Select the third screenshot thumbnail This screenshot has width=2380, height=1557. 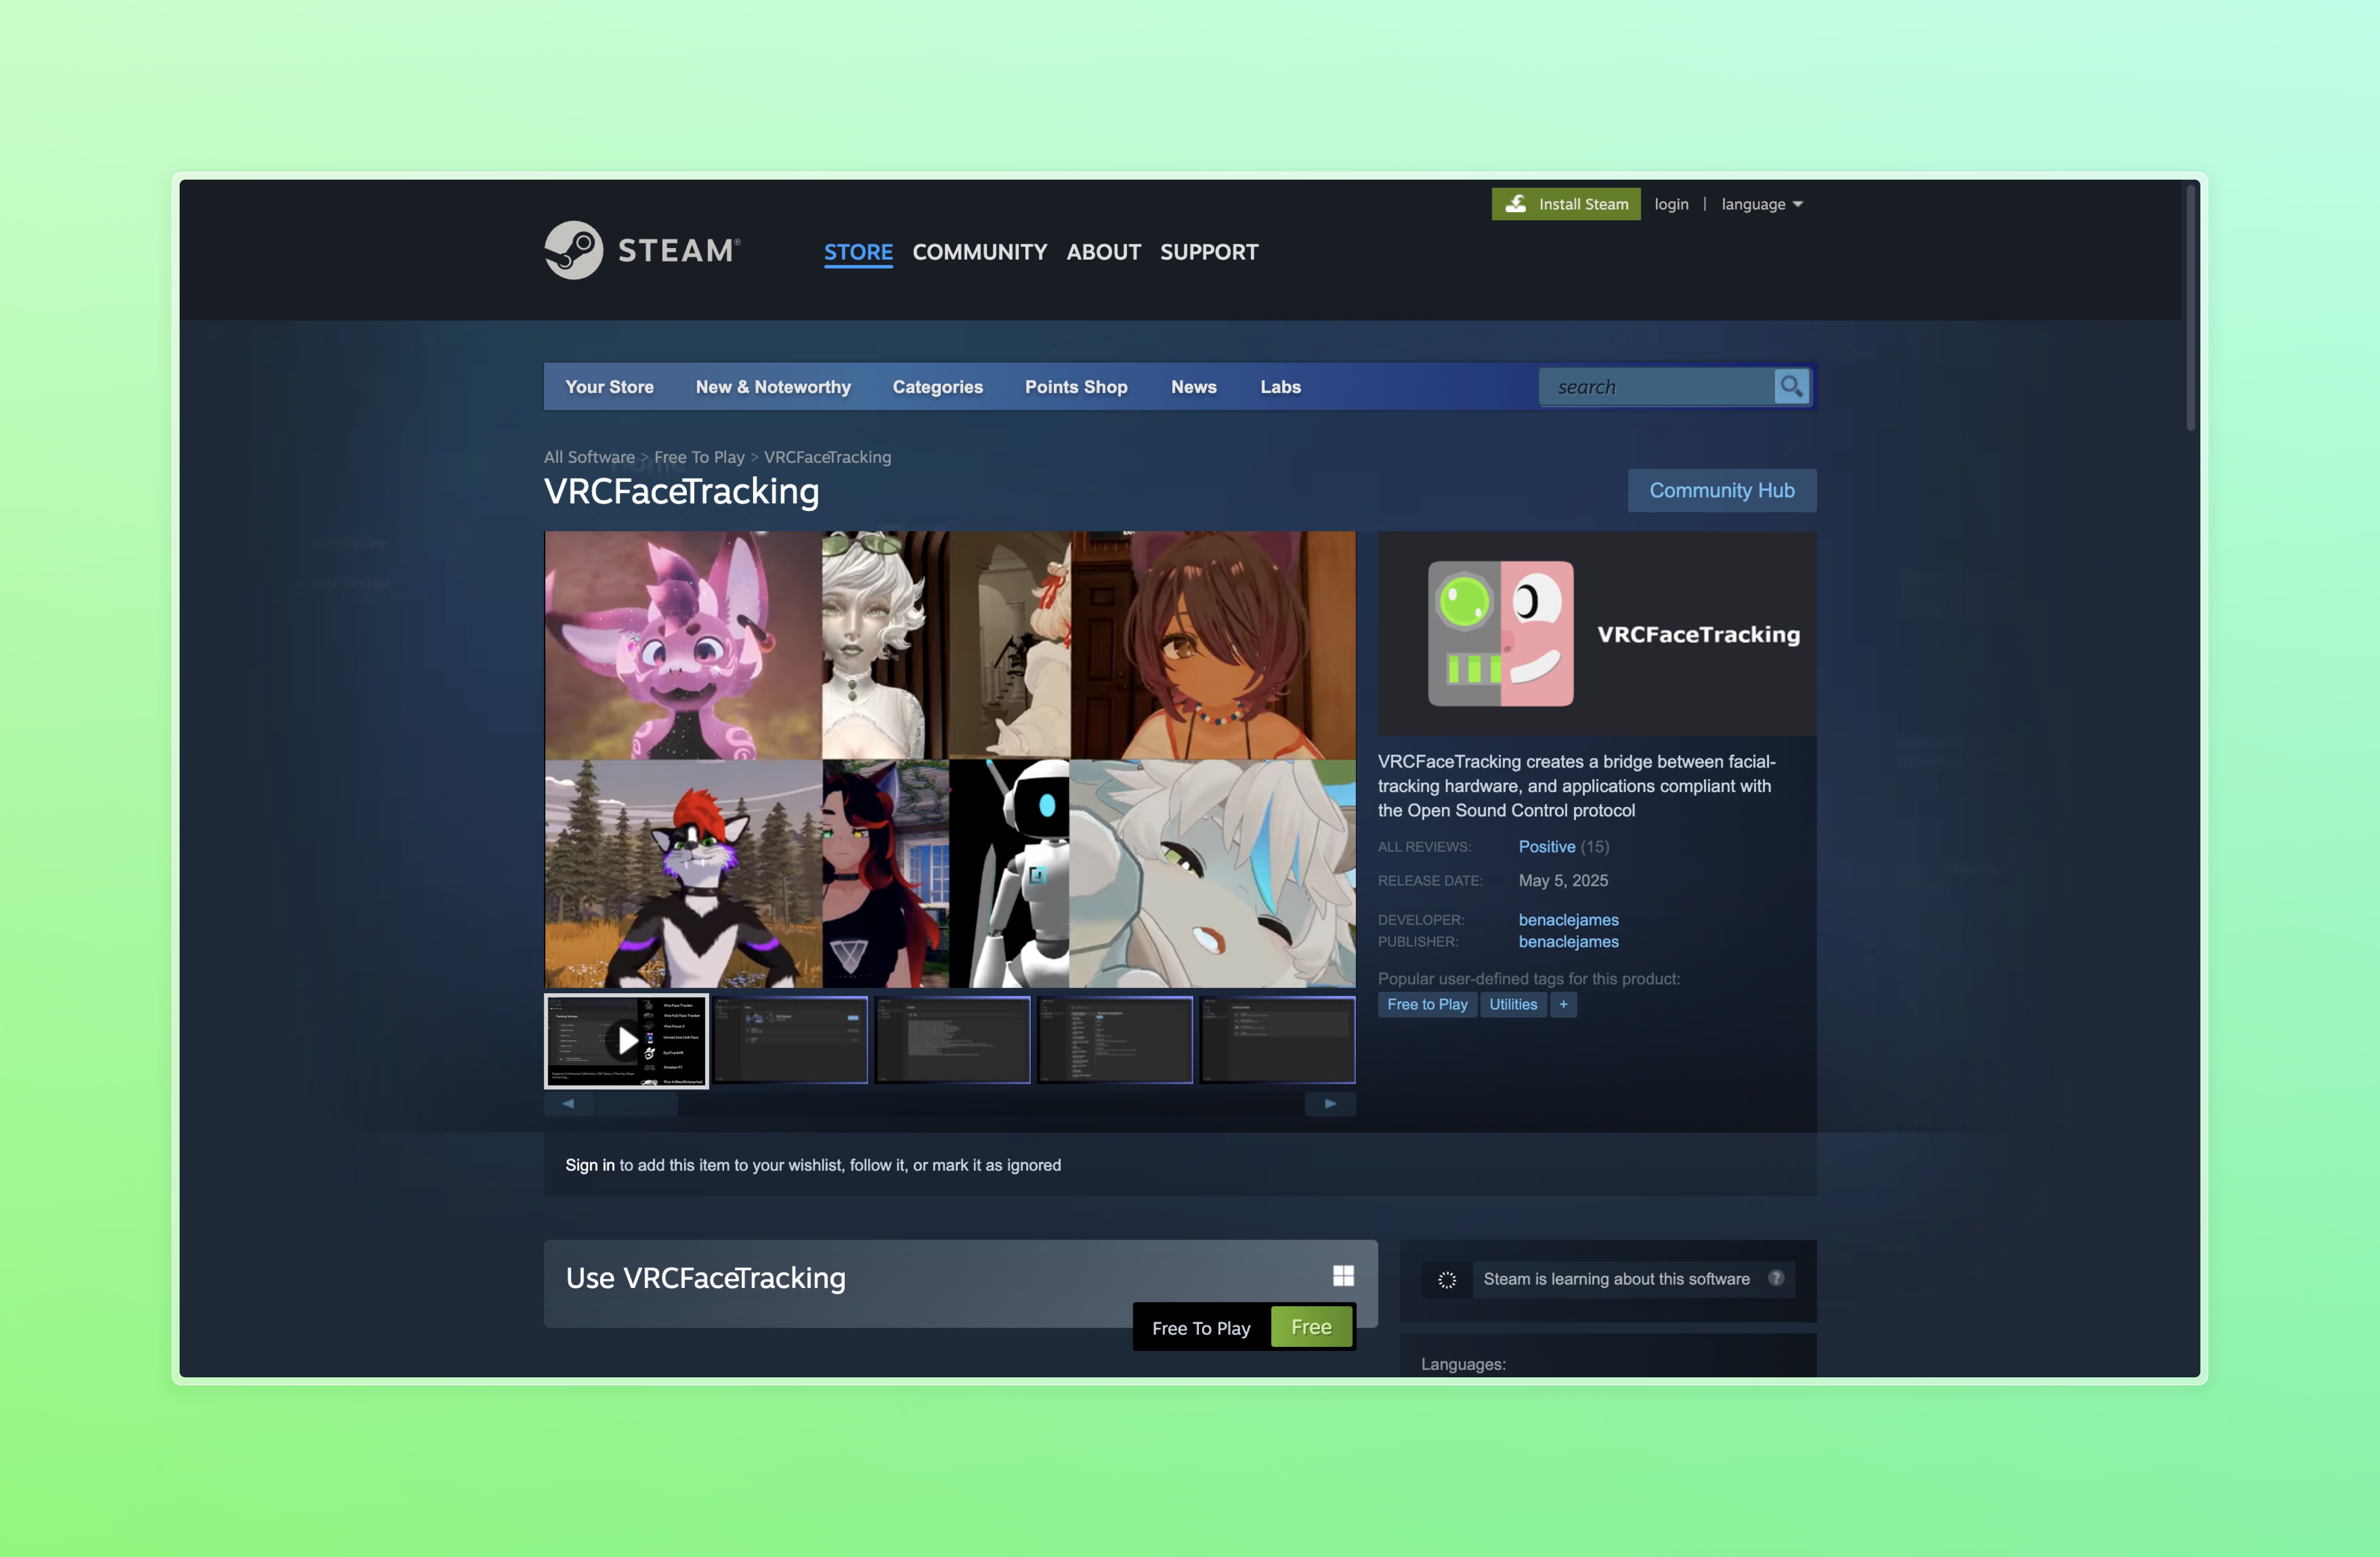coord(952,1040)
